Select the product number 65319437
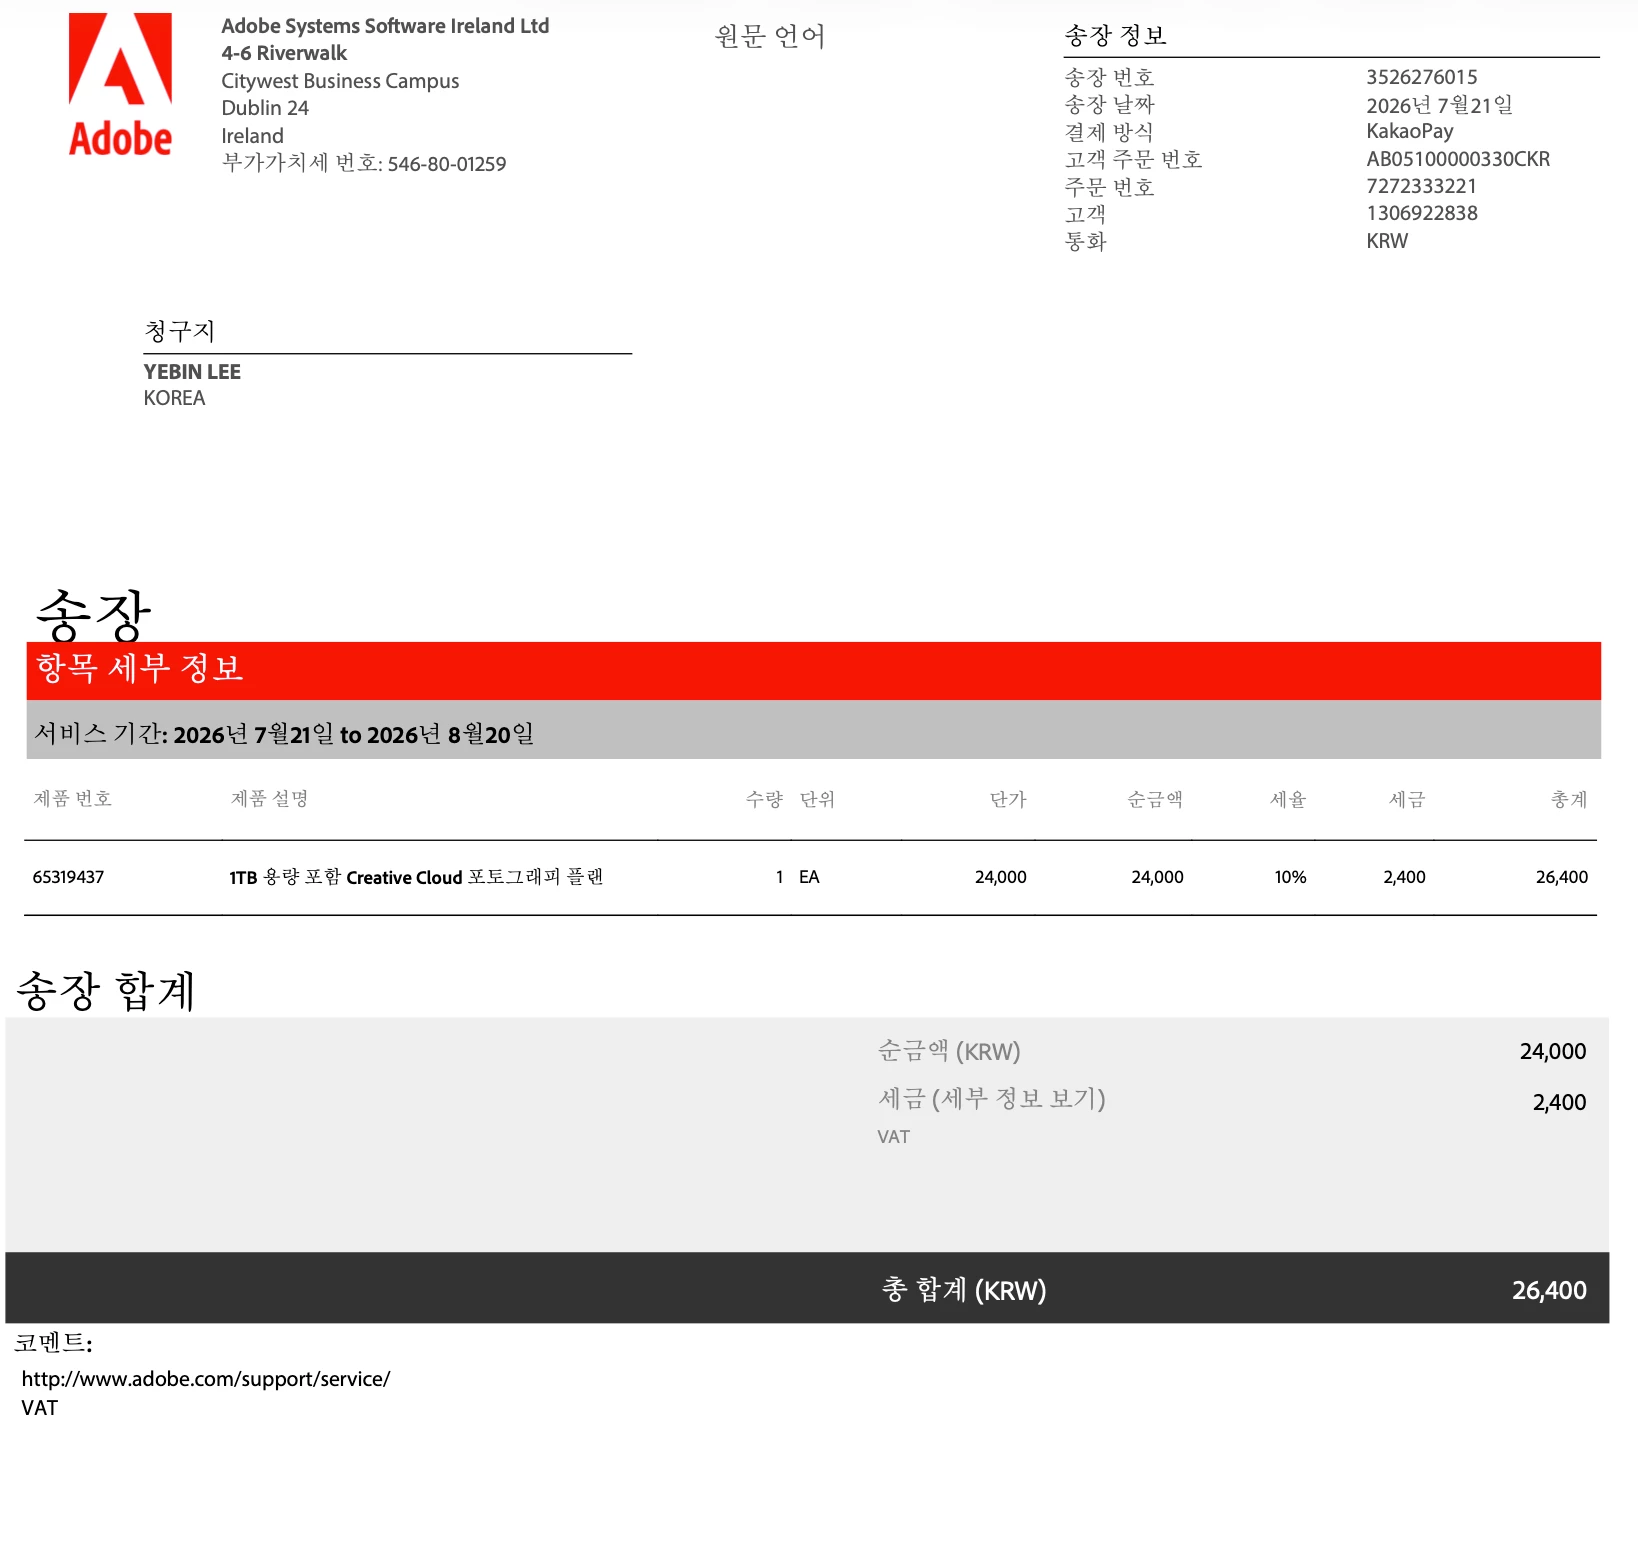The height and width of the screenshot is (1552, 1638). point(68,877)
